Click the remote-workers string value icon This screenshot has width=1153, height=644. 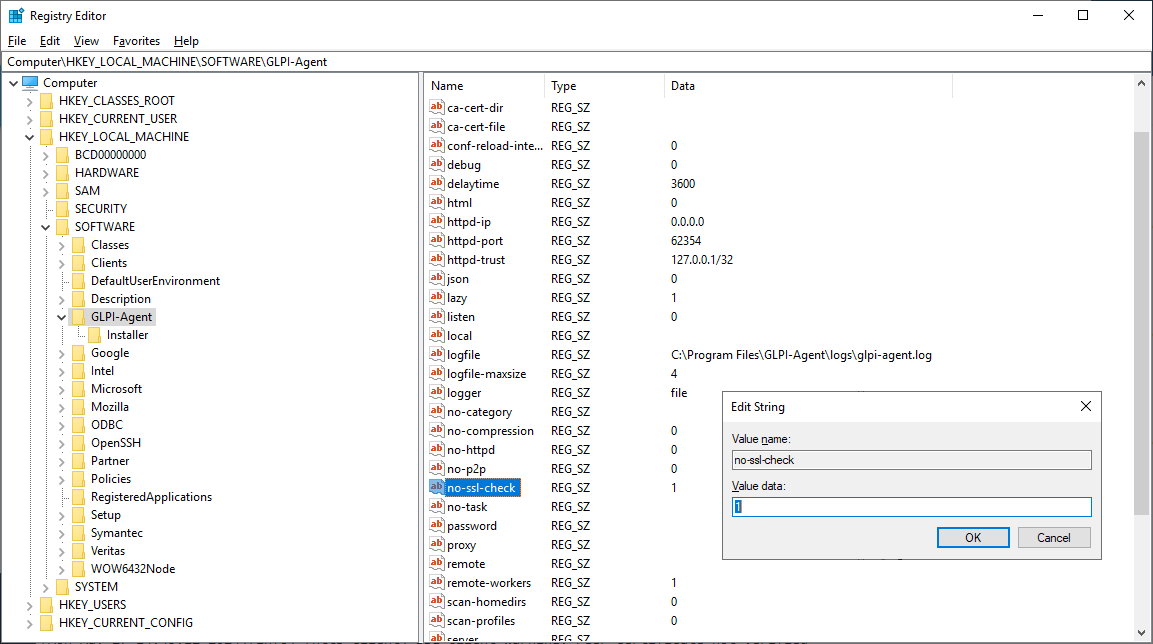point(437,583)
